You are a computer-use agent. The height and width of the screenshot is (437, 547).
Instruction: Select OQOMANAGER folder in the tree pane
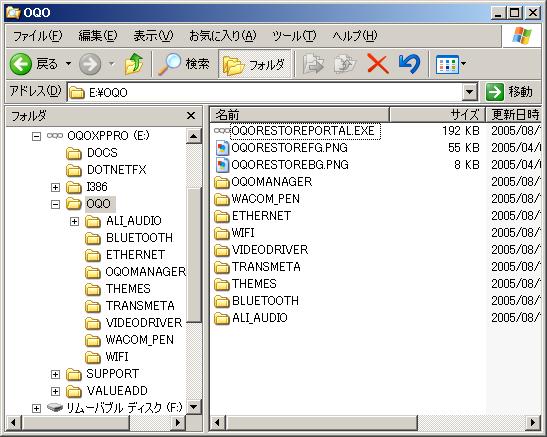tap(135, 272)
